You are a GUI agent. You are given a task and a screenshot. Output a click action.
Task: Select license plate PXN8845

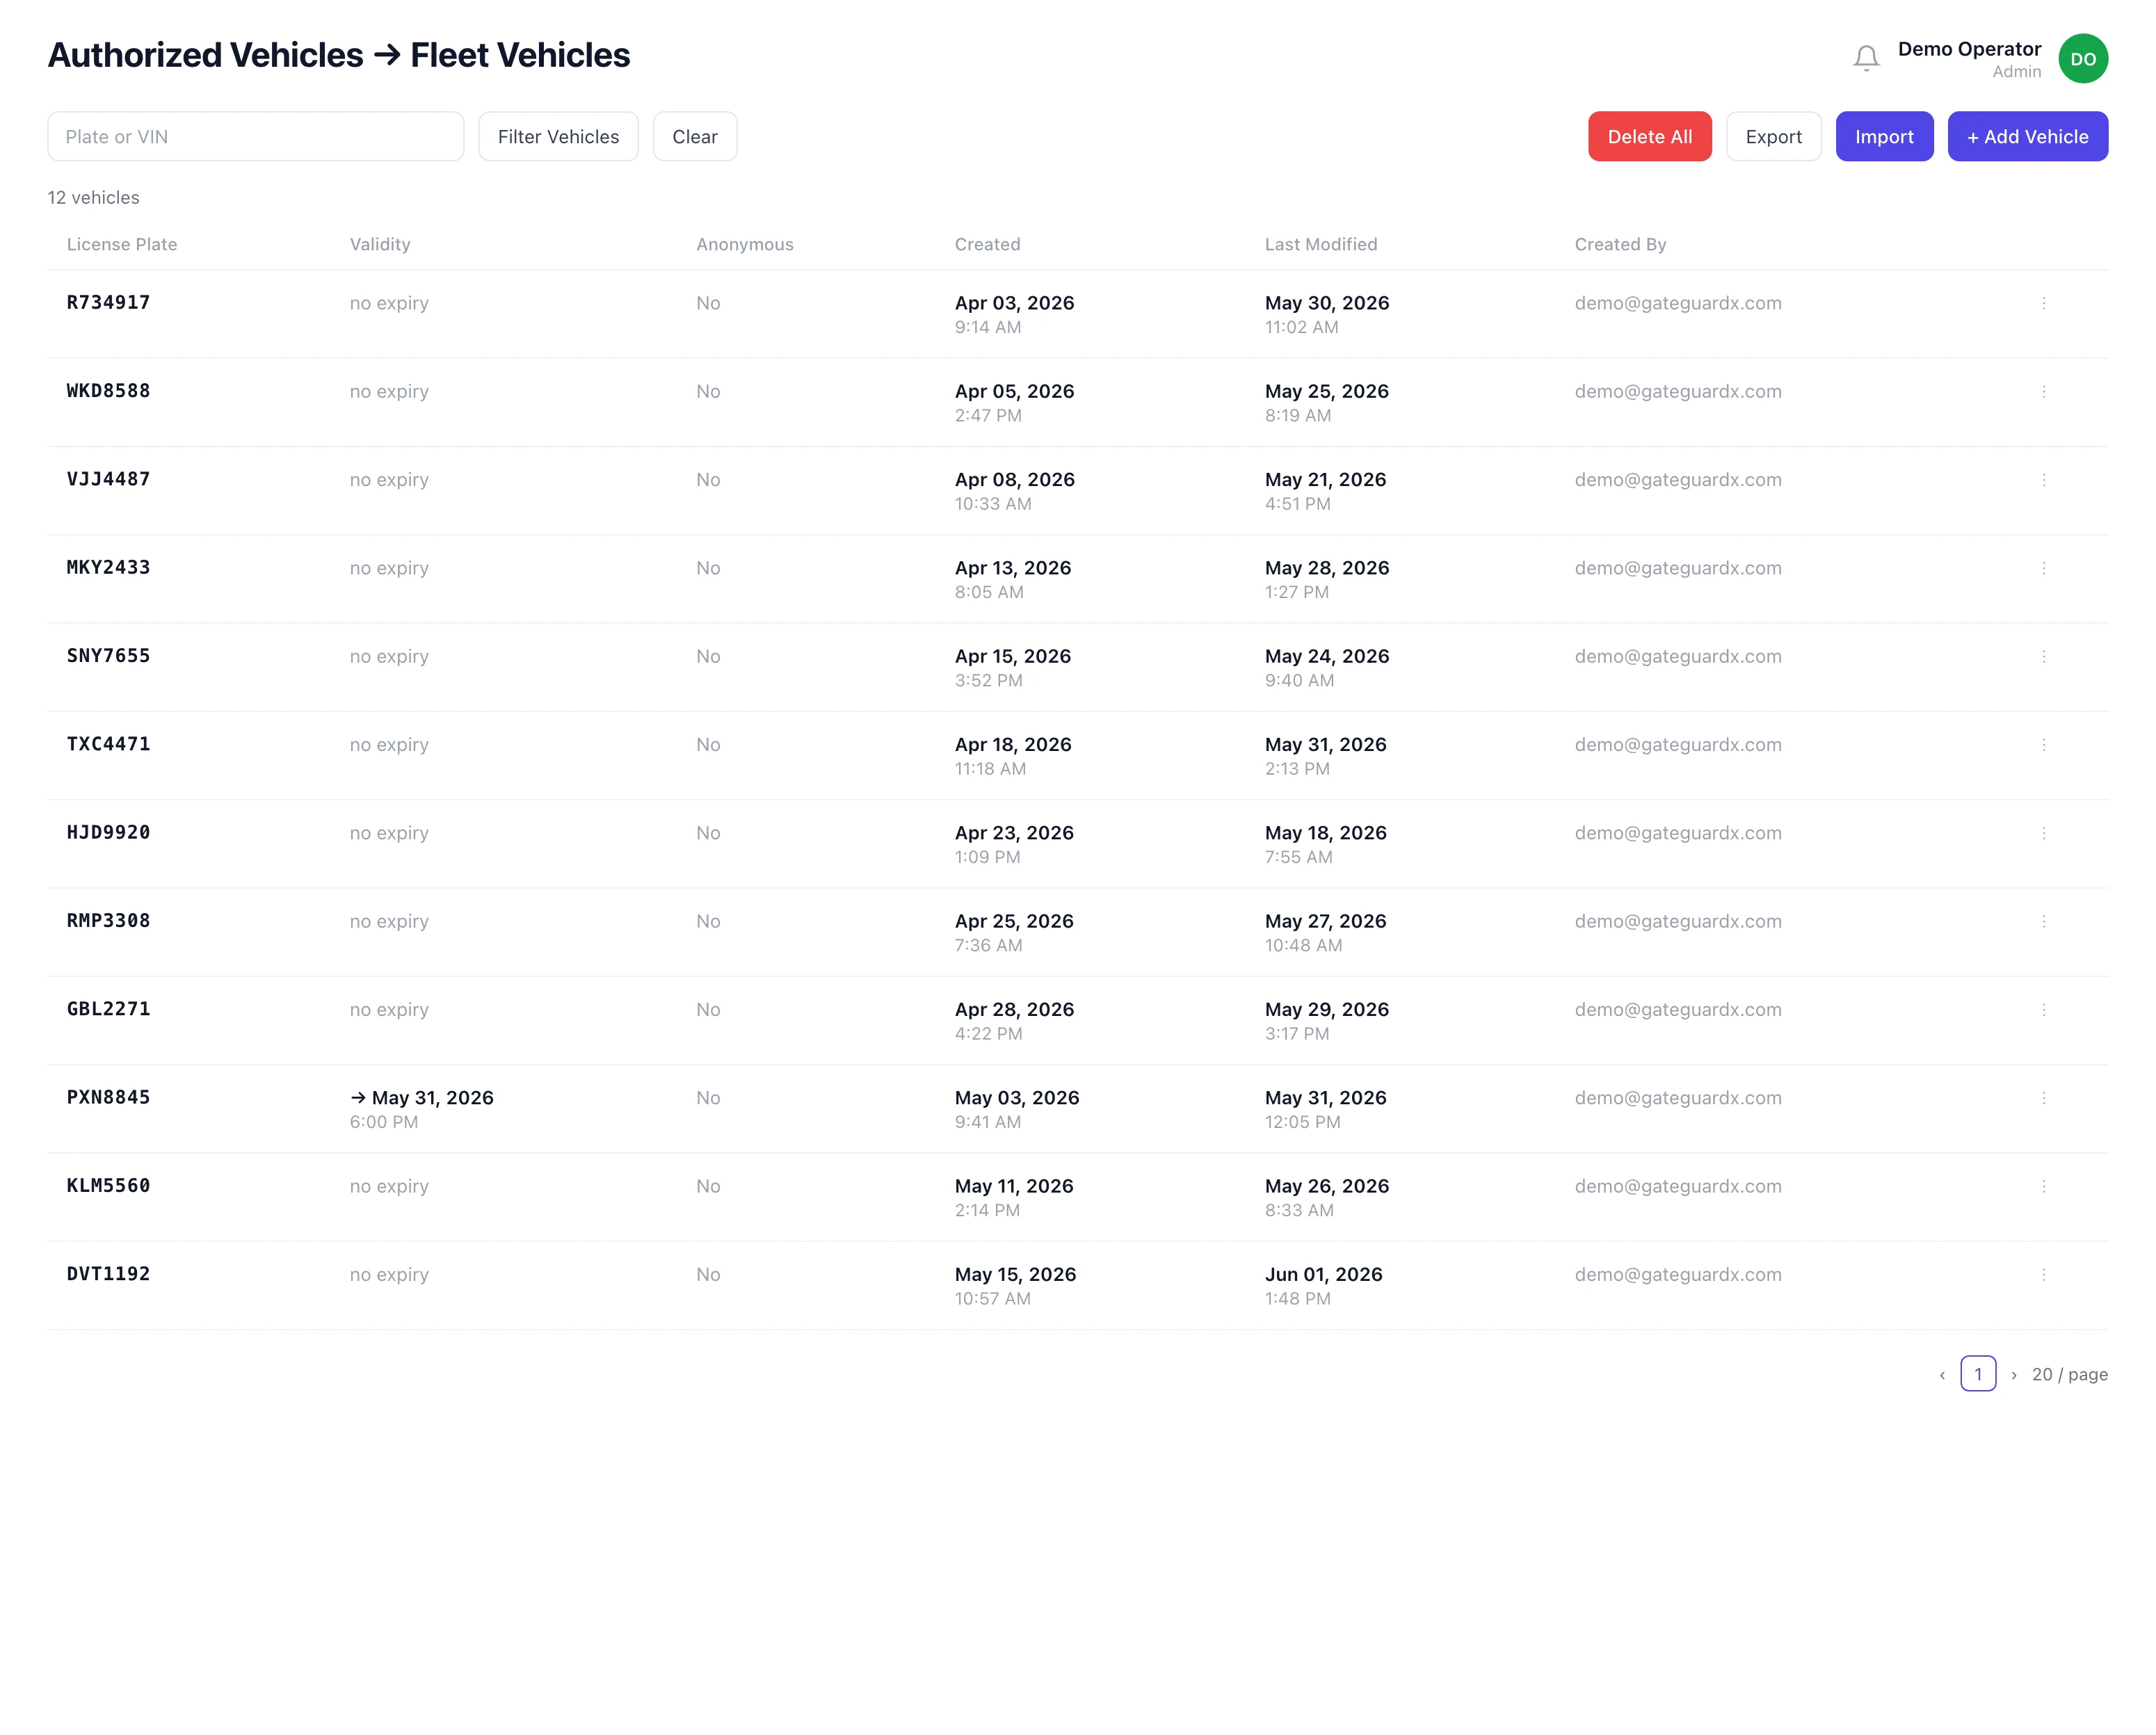click(x=109, y=1097)
